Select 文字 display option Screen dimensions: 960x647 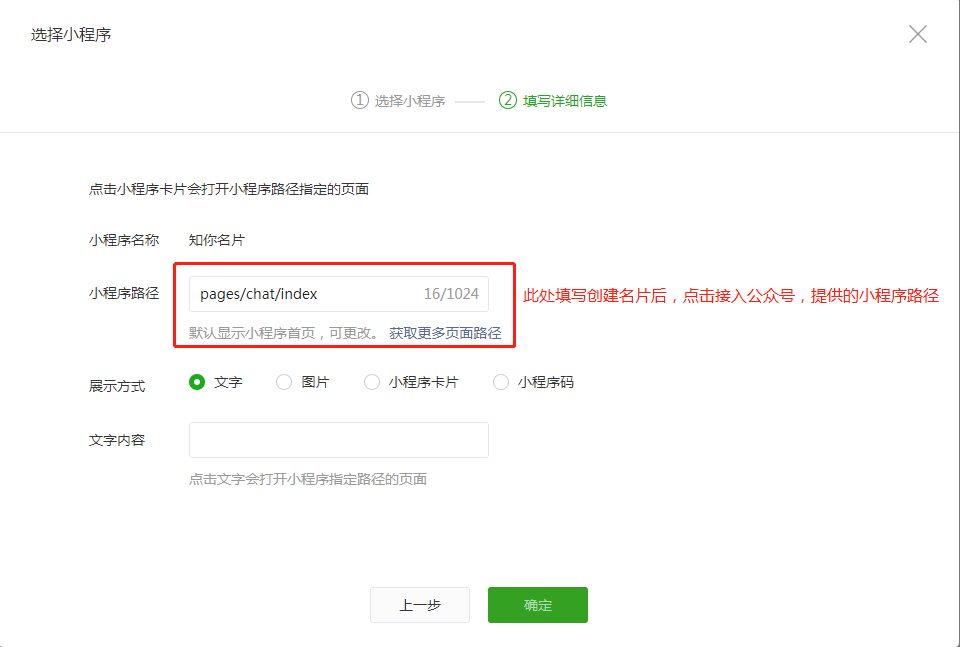[216, 382]
